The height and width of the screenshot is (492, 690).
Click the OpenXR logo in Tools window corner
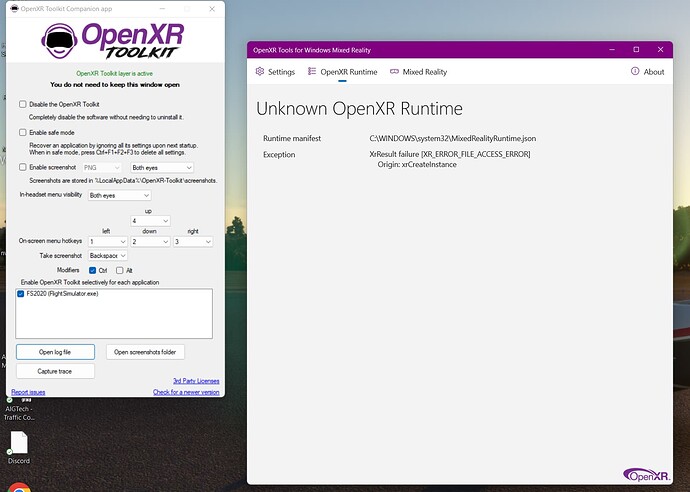point(646,475)
